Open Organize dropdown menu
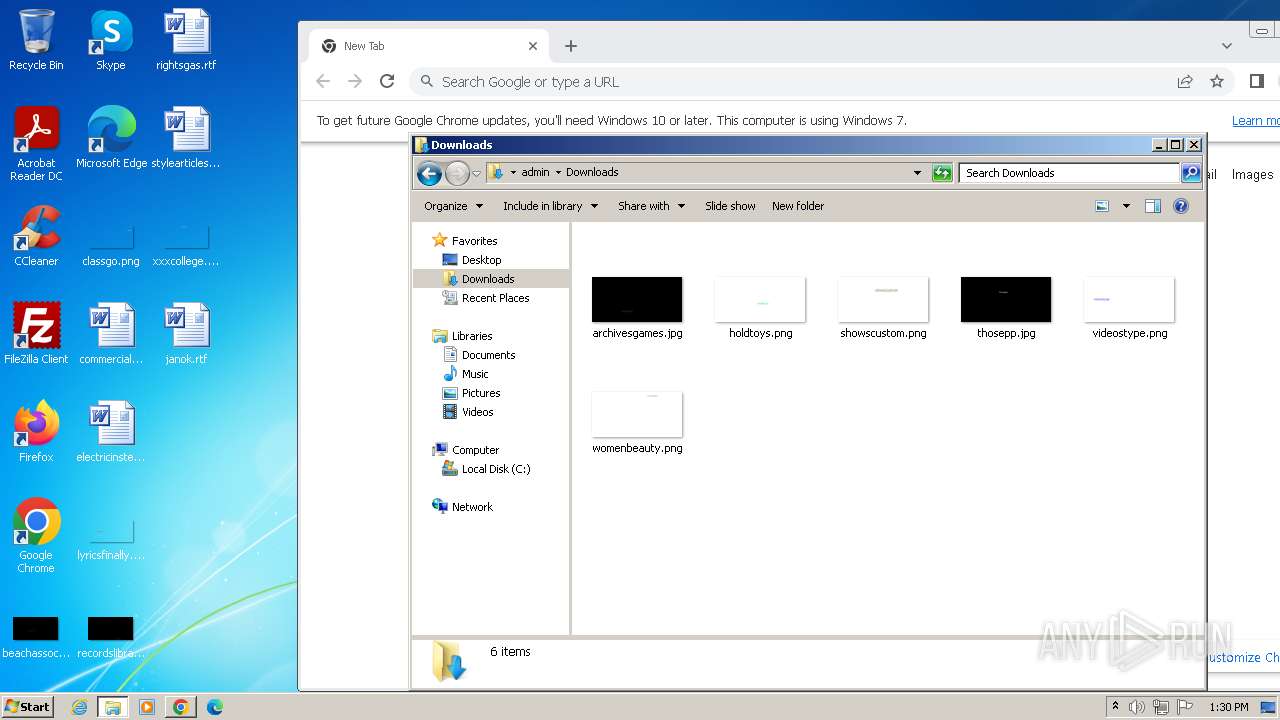1280x720 pixels. point(454,206)
